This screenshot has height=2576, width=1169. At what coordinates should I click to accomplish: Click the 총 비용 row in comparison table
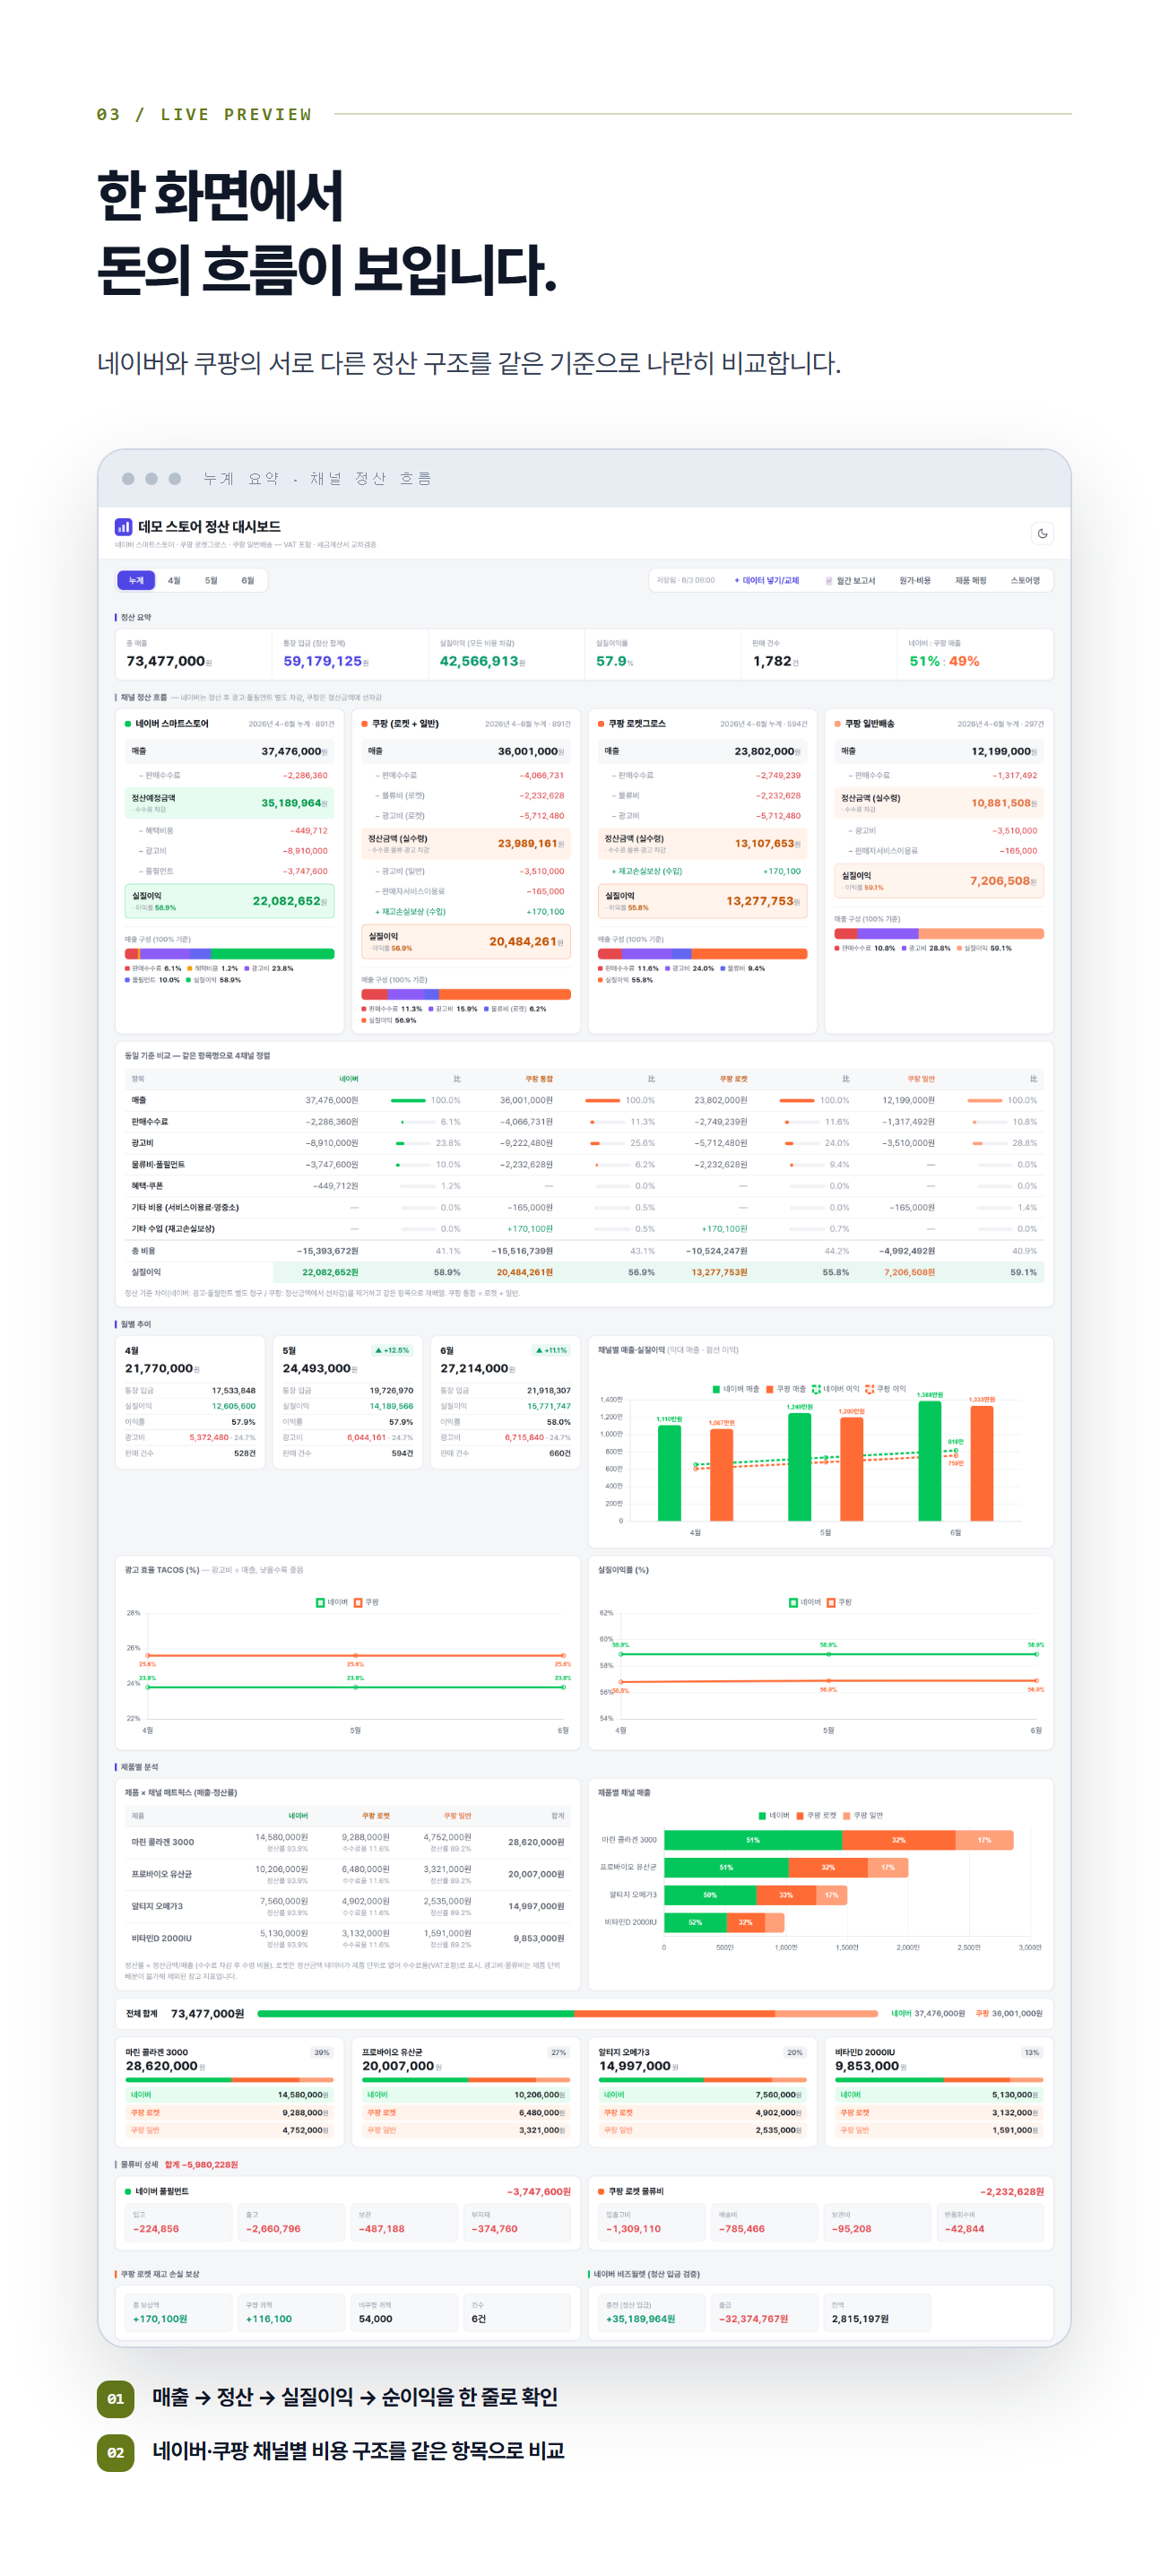point(584,1250)
